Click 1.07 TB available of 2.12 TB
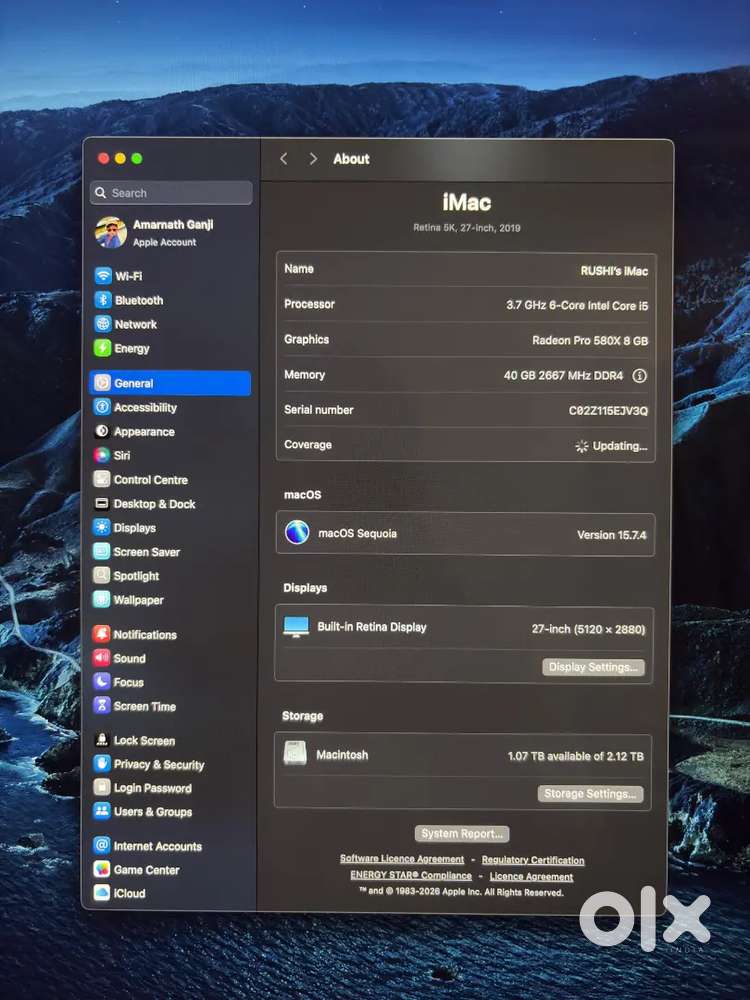The image size is (750, 1000). (x=575, y=756)
